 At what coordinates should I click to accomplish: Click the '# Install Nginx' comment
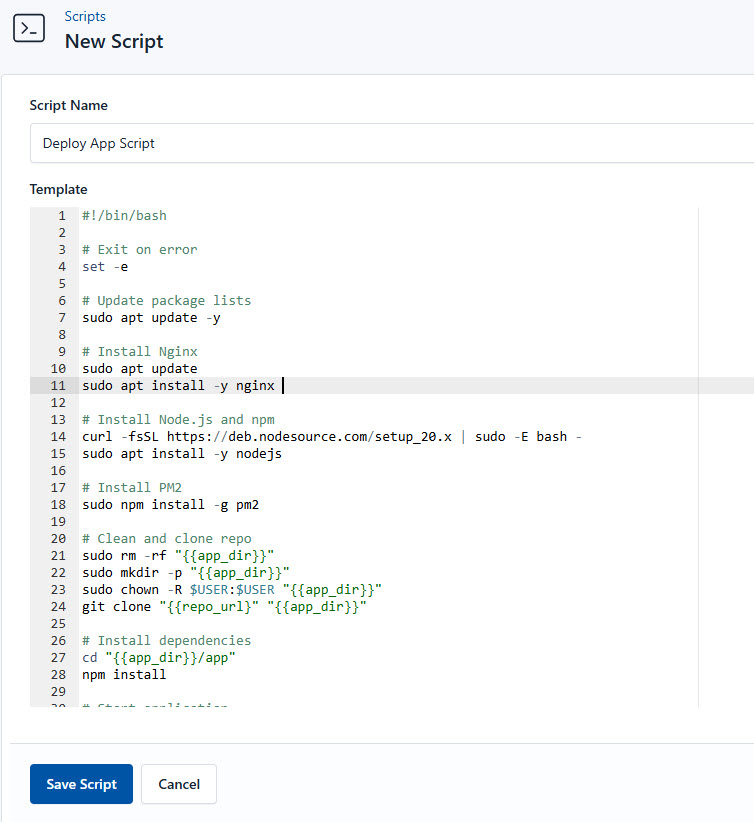[139, 351]
